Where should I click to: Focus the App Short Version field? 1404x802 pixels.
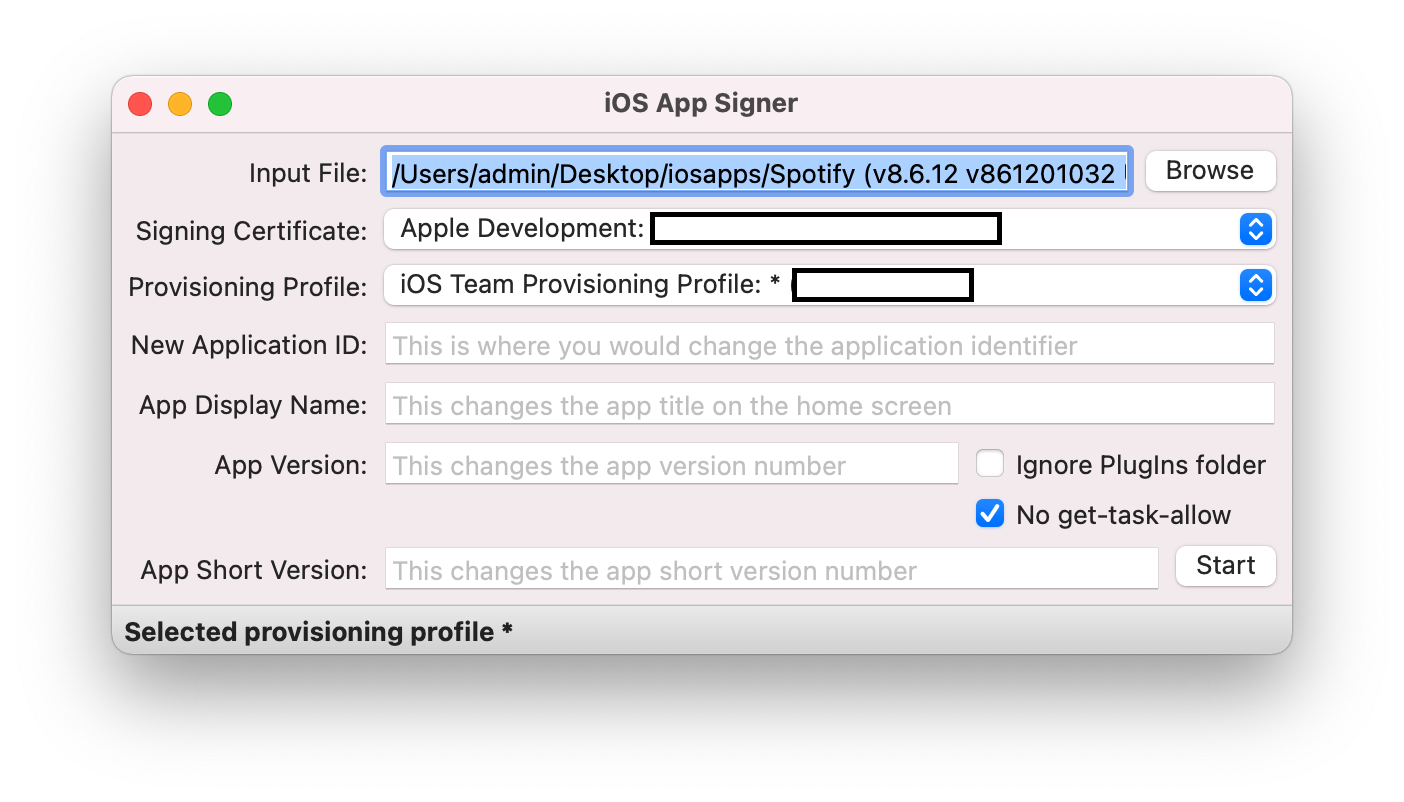(771, 569)
